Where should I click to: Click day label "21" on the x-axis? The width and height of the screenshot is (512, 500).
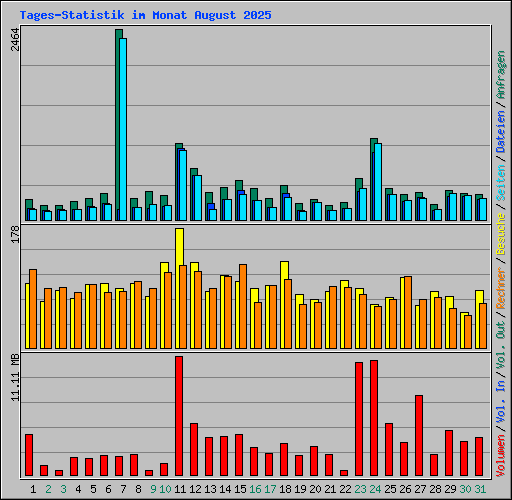[x=330, y=489]
